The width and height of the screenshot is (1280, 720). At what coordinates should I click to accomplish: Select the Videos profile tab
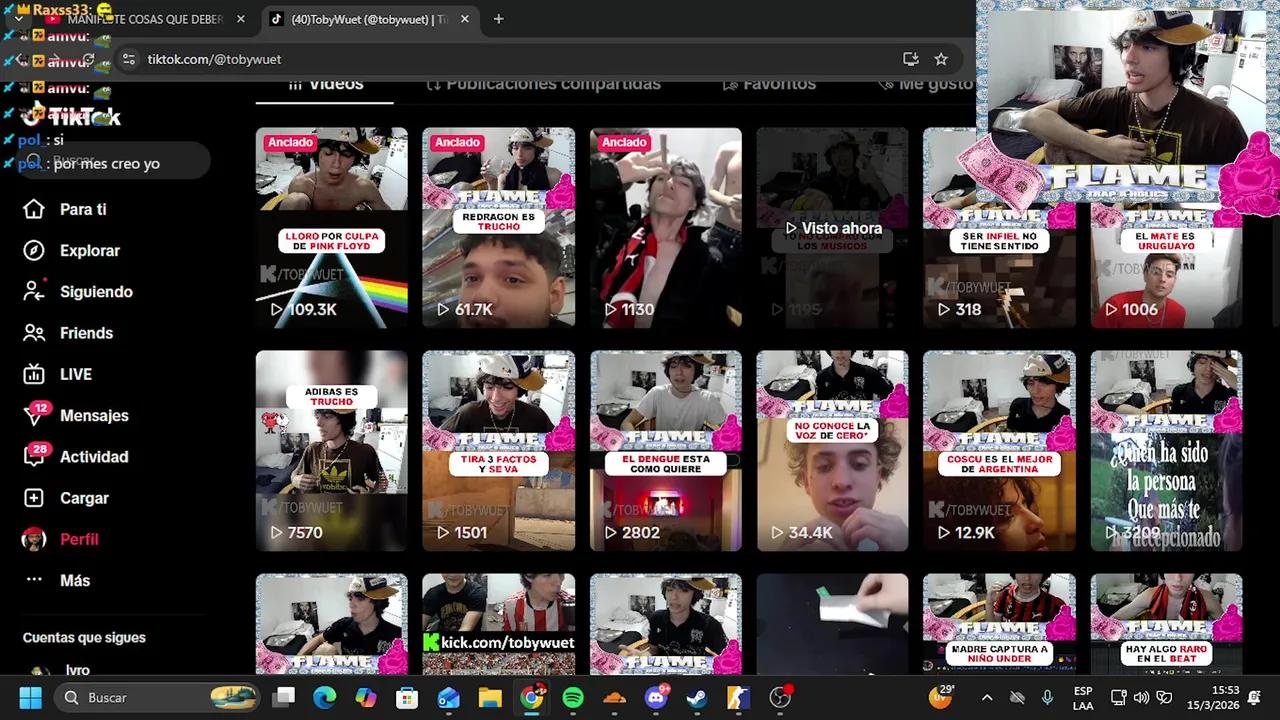coord(325,84)
